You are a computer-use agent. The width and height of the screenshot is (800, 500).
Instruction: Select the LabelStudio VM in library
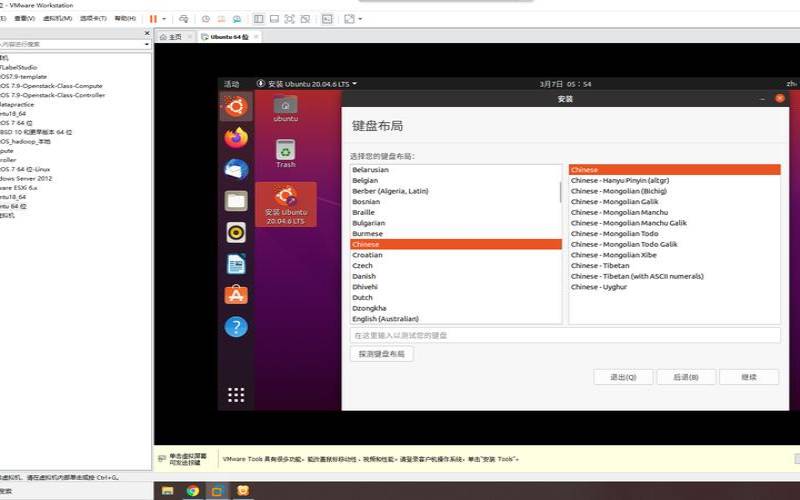[x=19, y=67]
